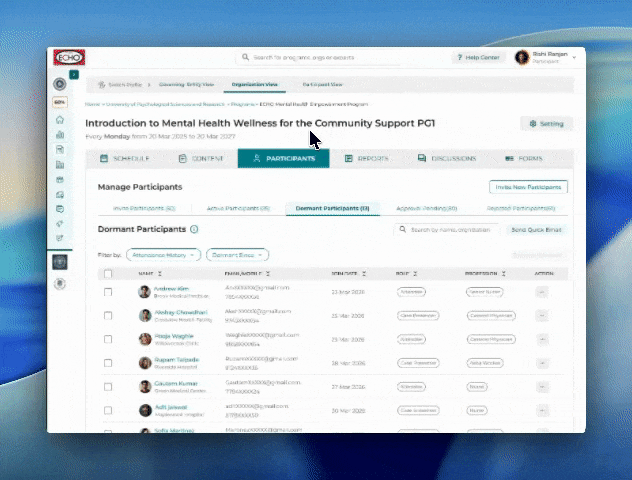The image size is (632, 480).
Task: Open the chat bubble sidebar icon
Action: [60, 209]
